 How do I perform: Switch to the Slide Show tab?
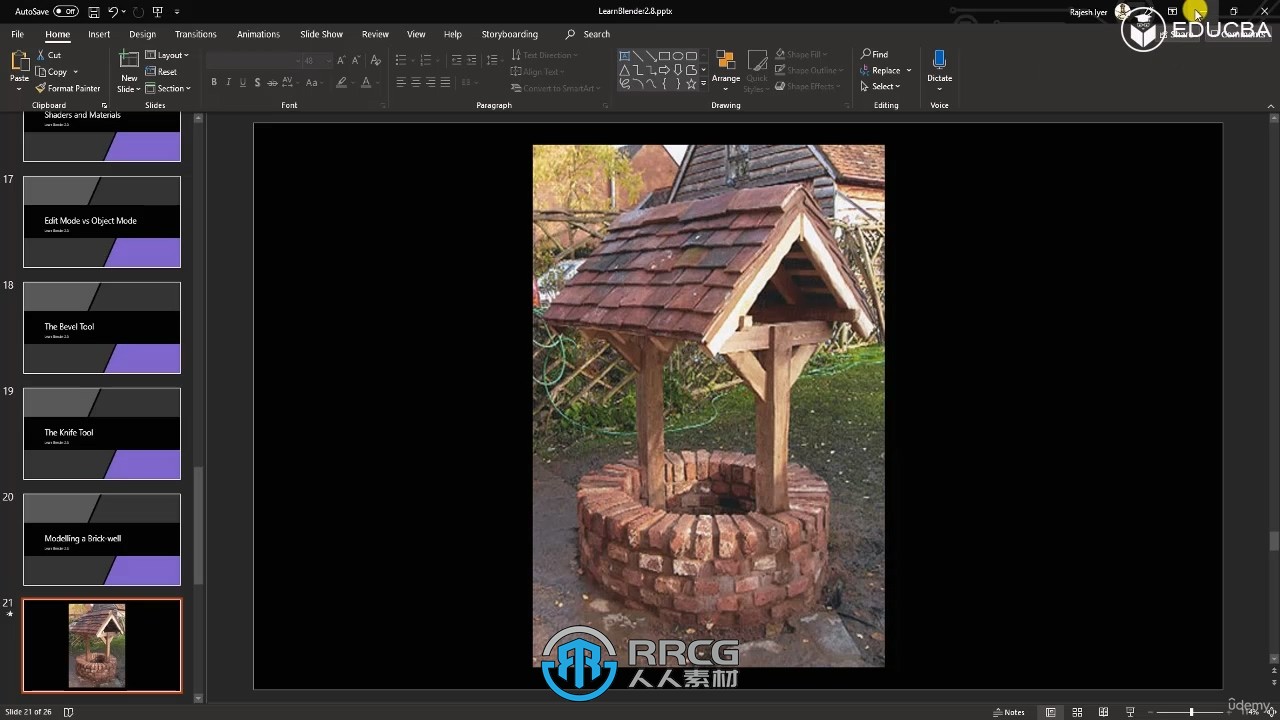pos(322,34)
